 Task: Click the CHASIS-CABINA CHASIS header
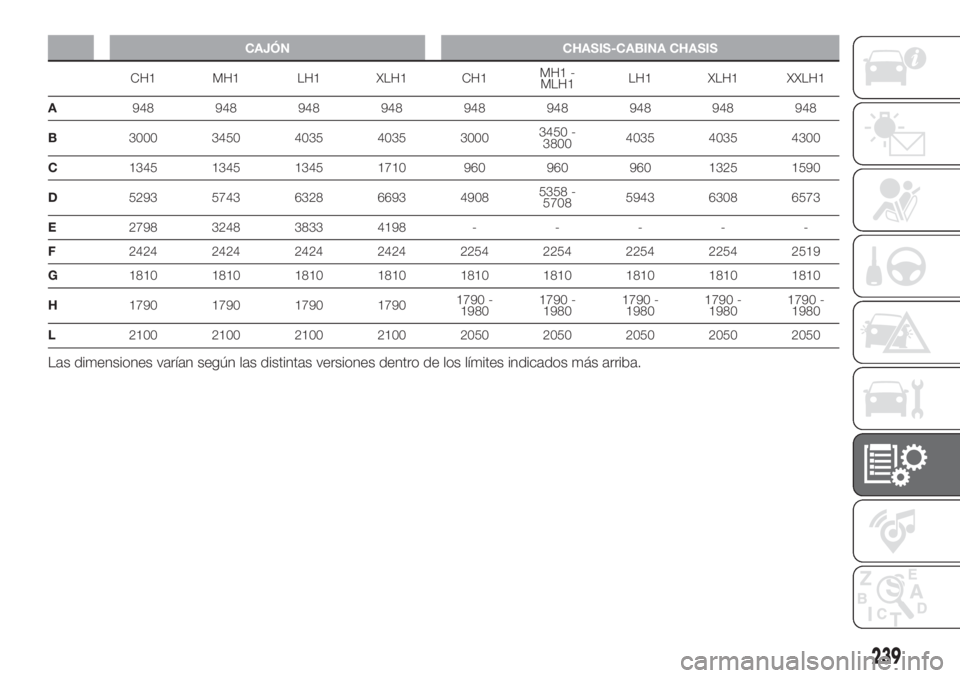[640, 48]
